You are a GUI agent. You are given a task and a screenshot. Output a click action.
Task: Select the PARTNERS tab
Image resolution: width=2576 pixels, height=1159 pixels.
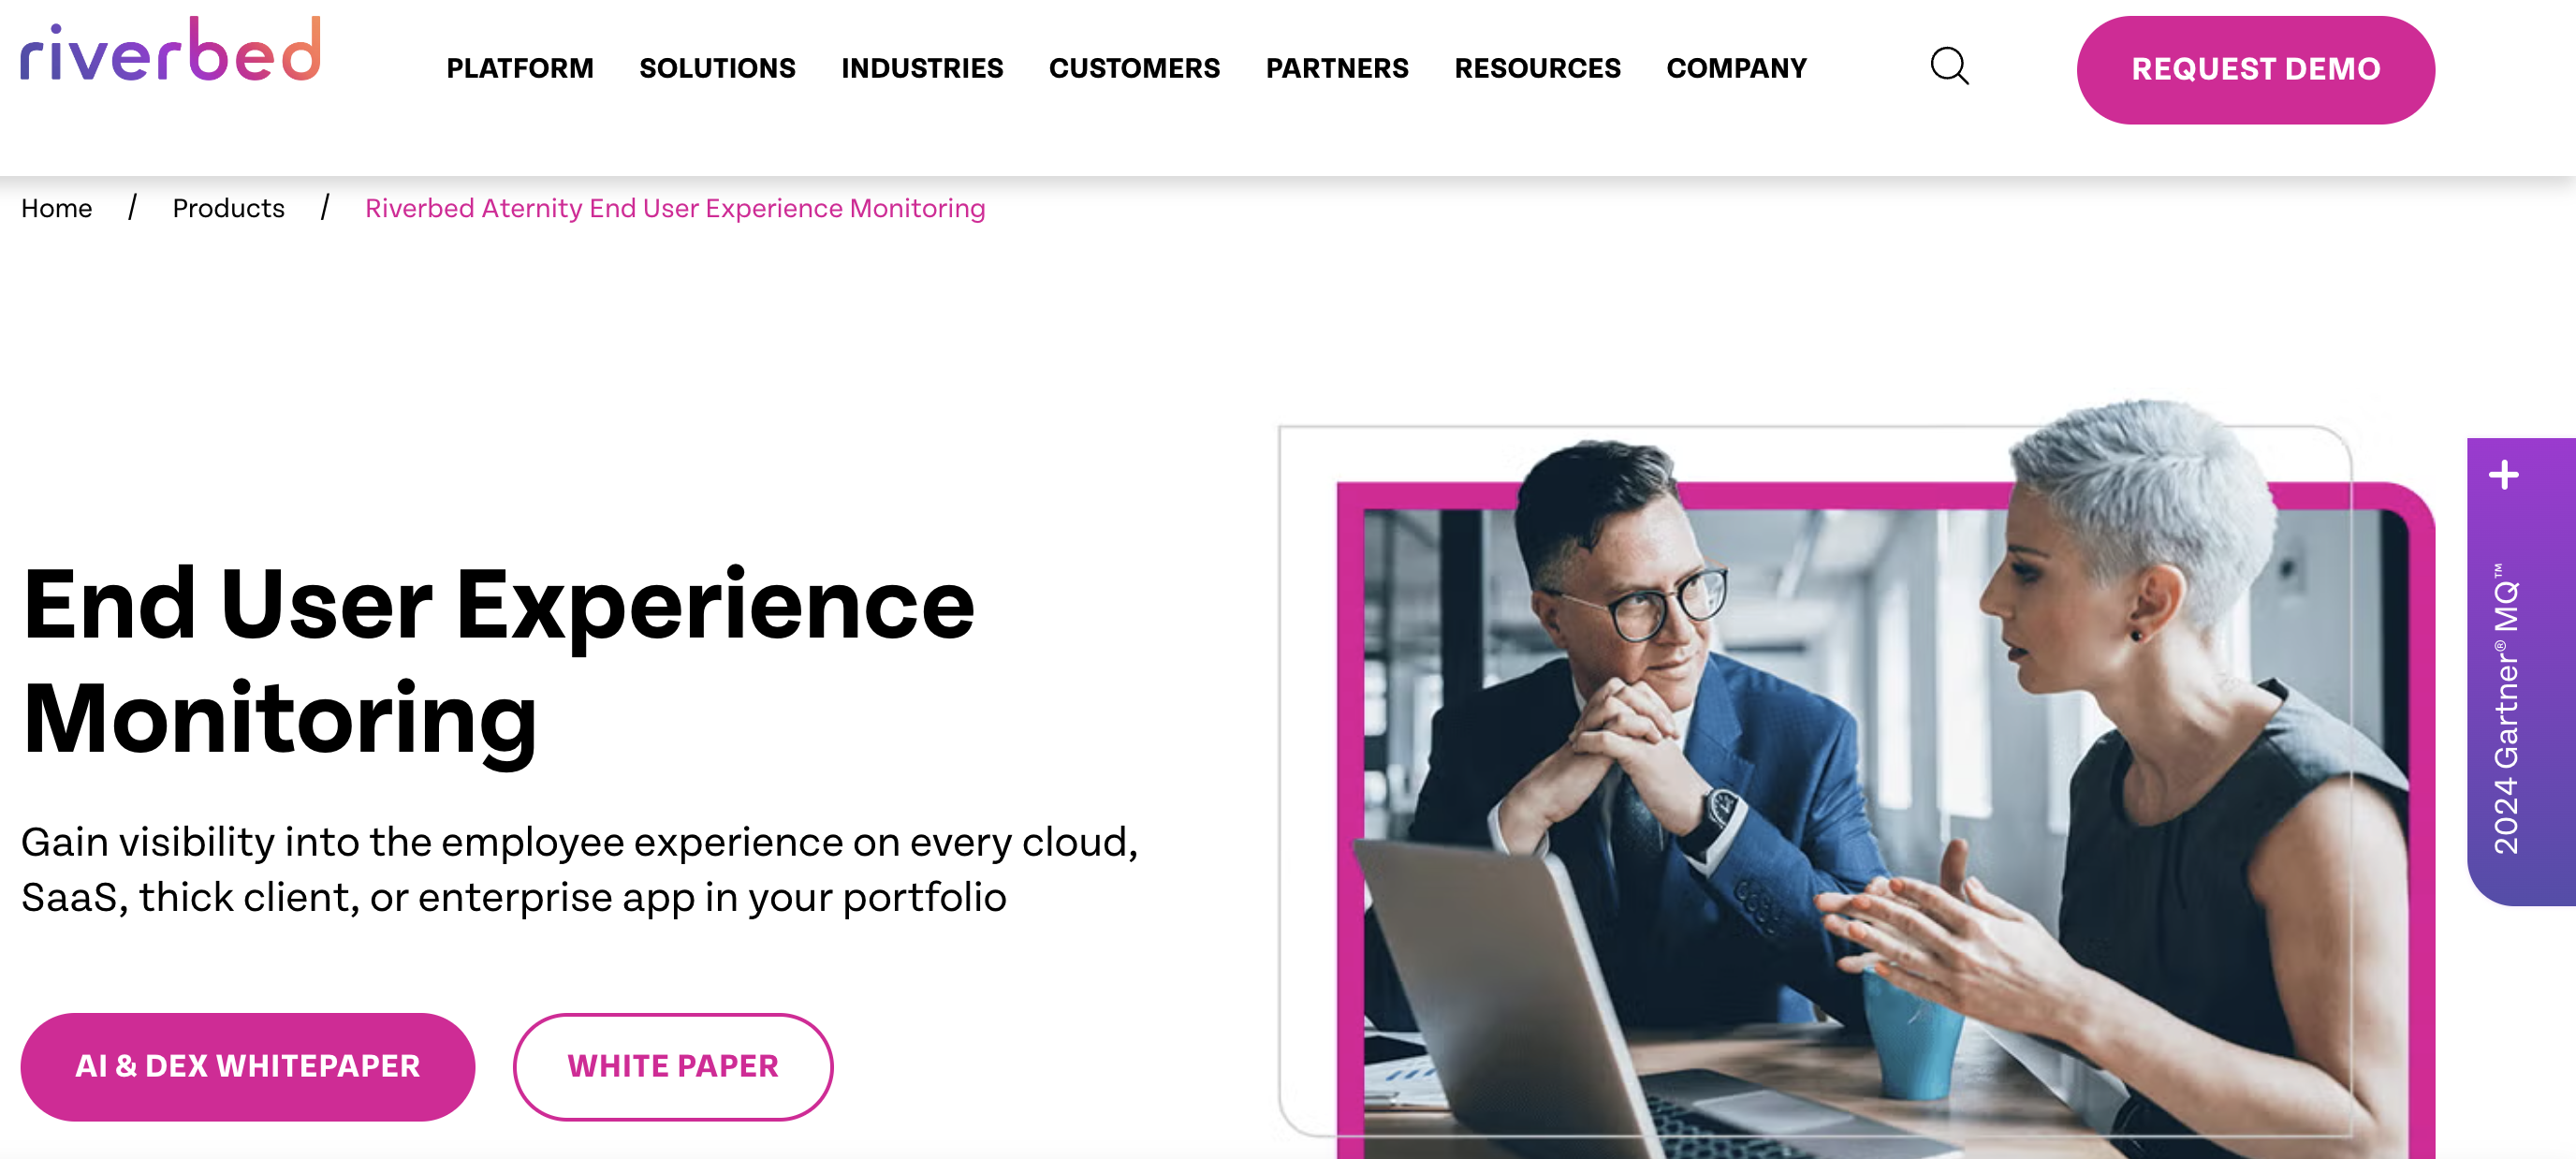click(1336, 67)
